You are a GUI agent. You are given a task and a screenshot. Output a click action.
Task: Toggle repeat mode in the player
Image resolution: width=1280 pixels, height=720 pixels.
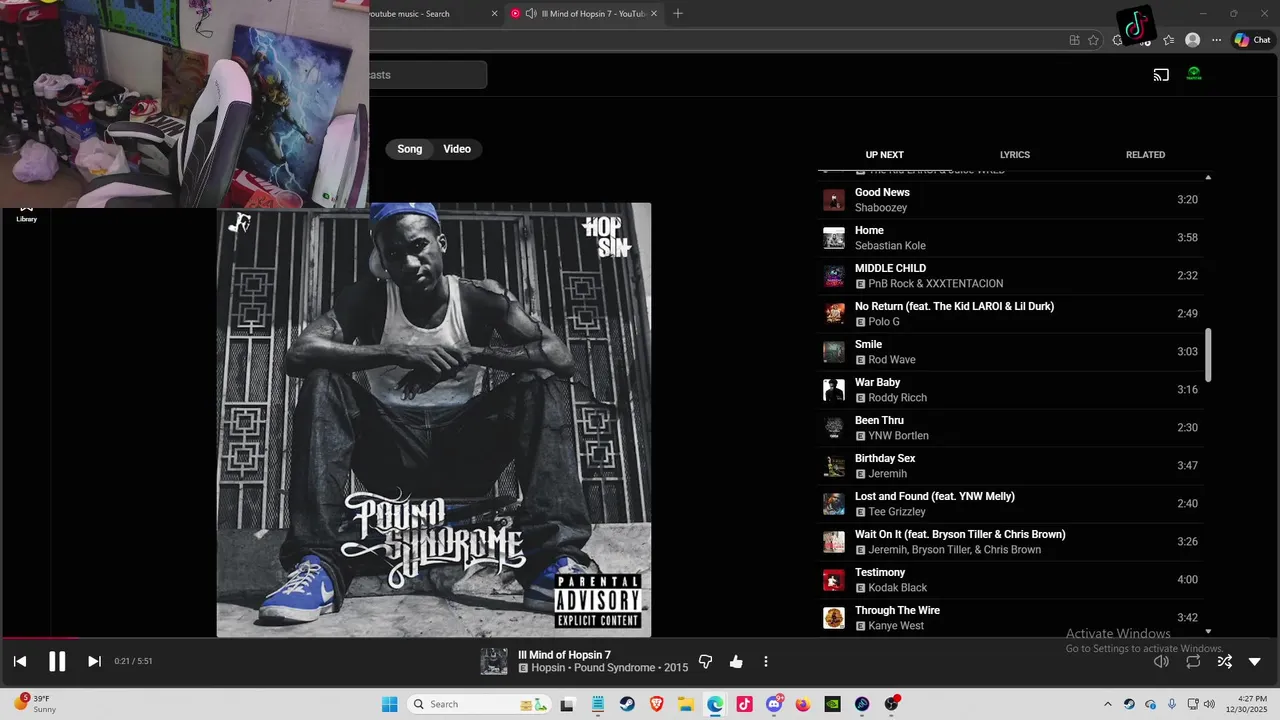(1193, 661)
